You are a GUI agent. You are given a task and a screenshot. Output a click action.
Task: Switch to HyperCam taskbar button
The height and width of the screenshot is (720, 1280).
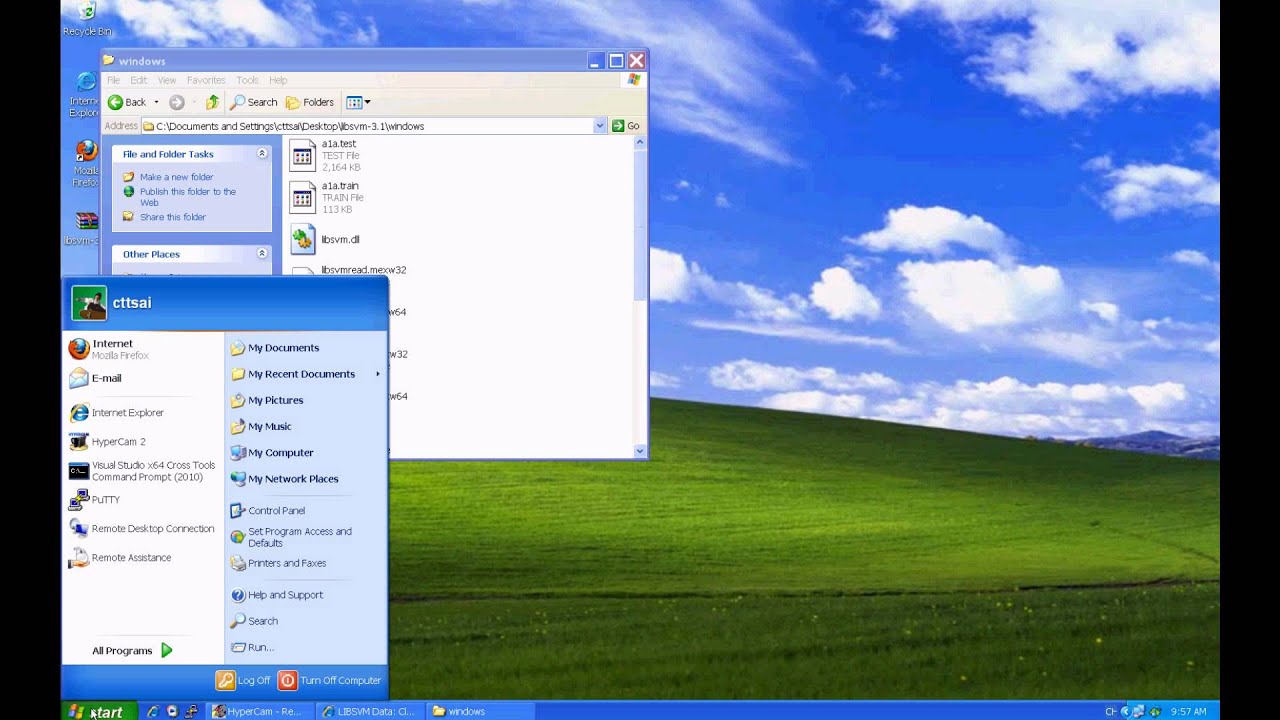tap(258, 712)
